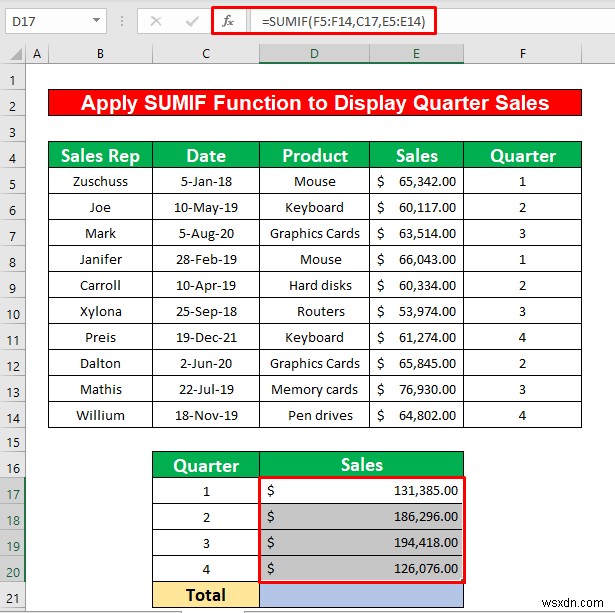Click the Willium cell
The height and width of the screenshot is (613, 615).
point(100,415)
